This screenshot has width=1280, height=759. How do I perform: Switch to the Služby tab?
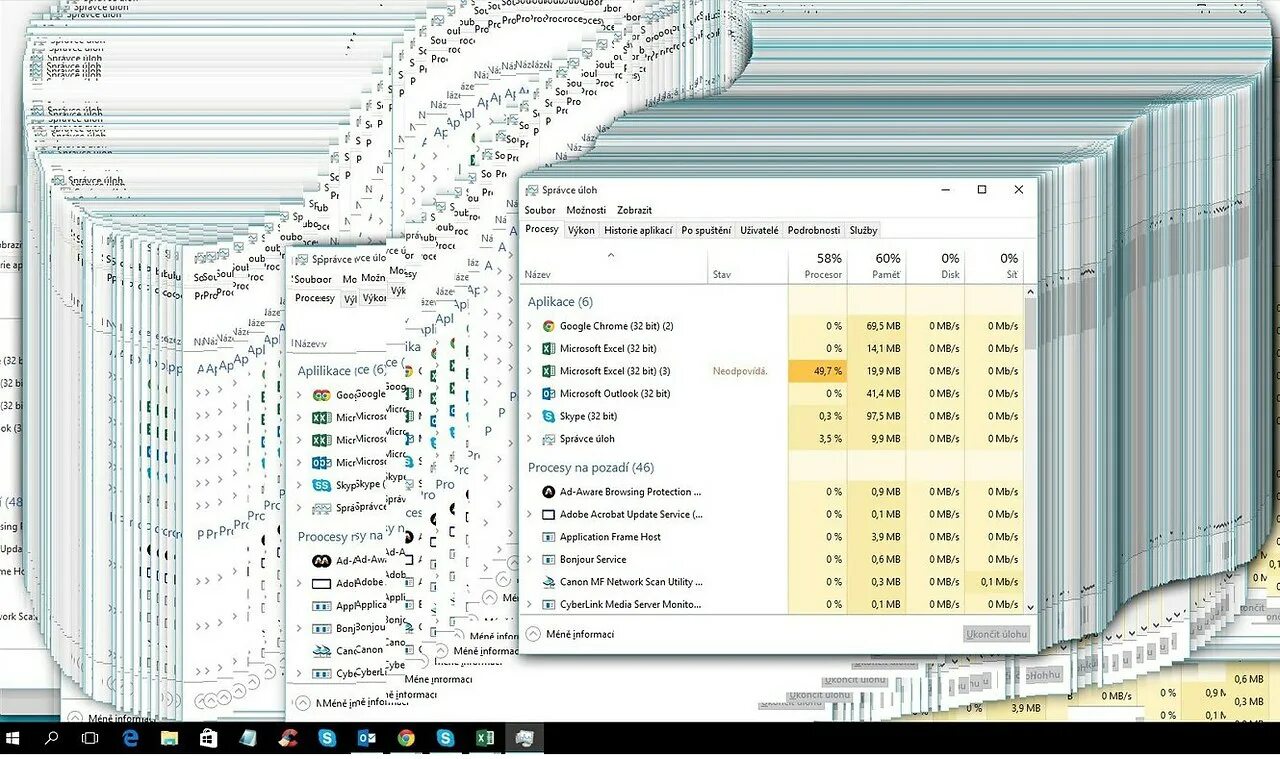click(863, 230)
